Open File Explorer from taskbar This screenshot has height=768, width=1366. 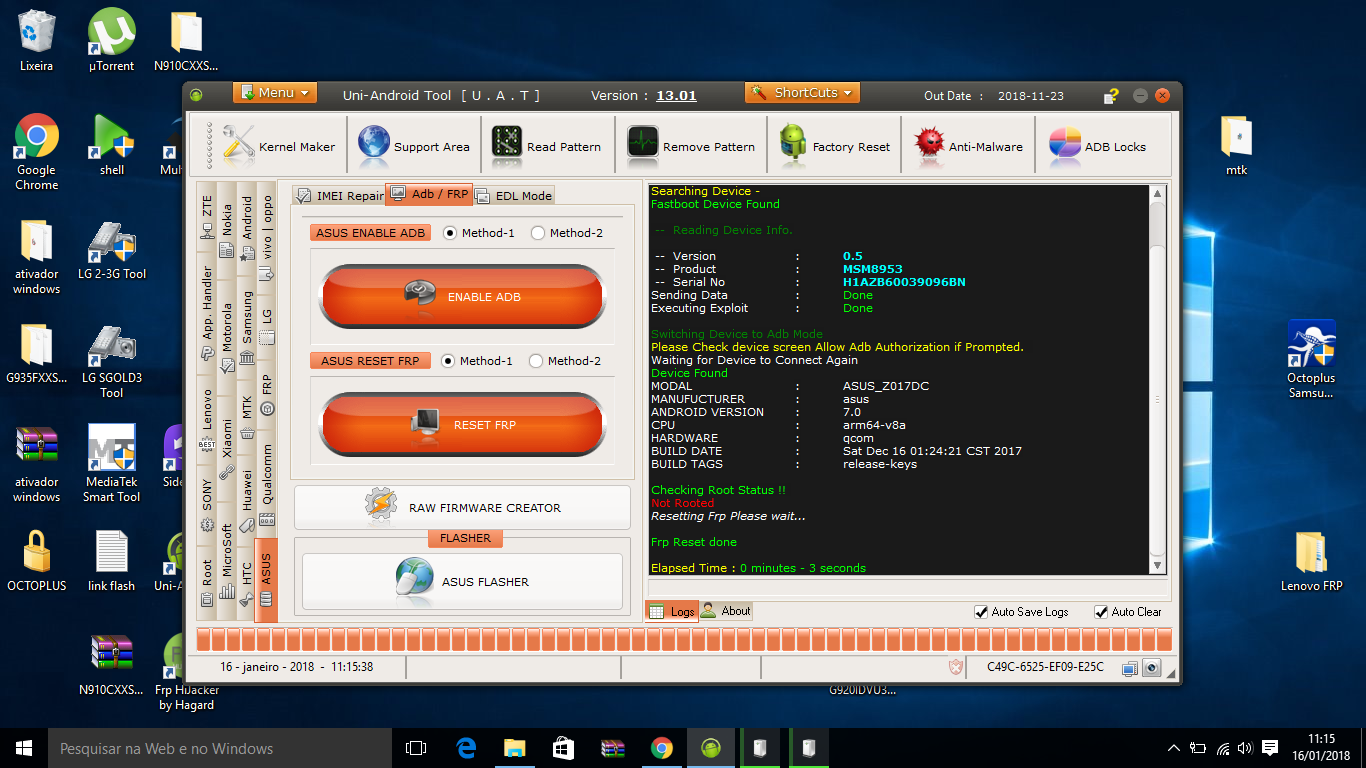coord(514,748)
